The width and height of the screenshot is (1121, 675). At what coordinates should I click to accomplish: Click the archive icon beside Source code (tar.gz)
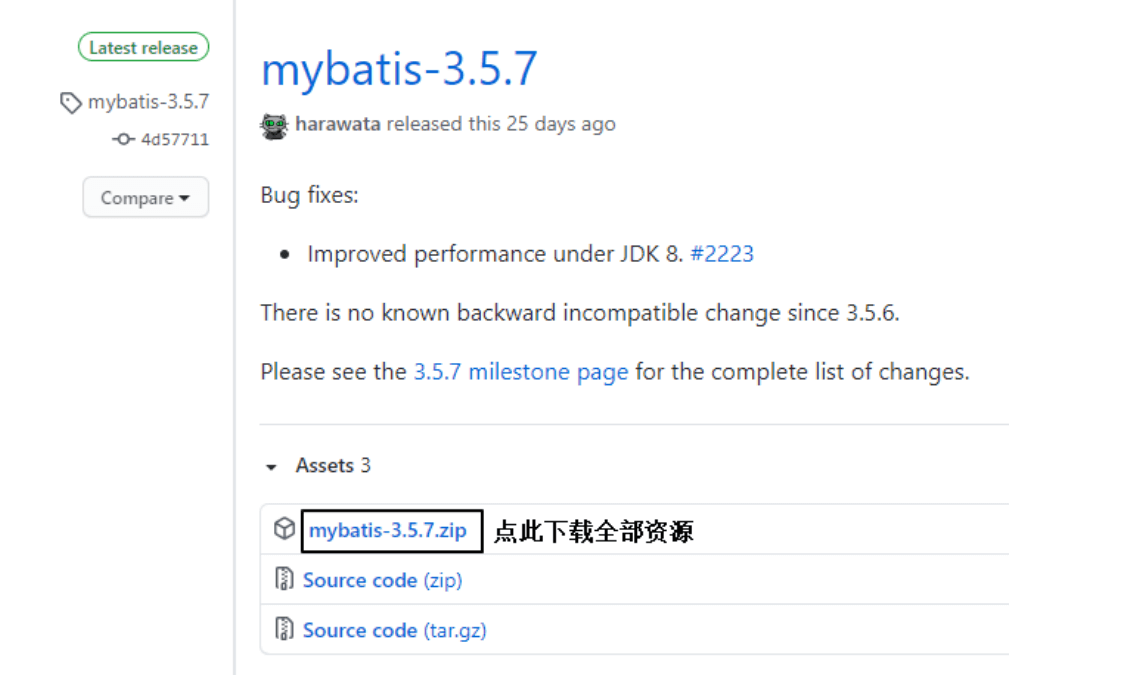coord(284,630)
